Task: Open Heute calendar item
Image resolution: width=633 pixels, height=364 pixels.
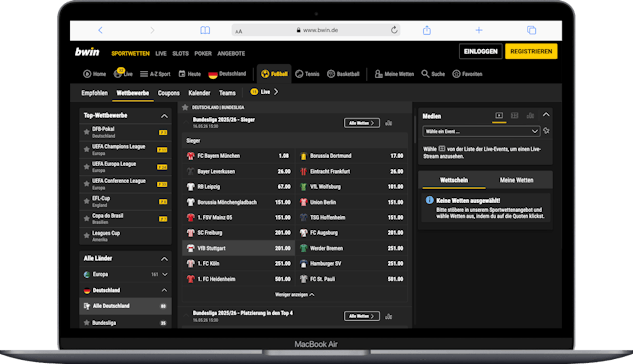Action: tap(189, 74)
